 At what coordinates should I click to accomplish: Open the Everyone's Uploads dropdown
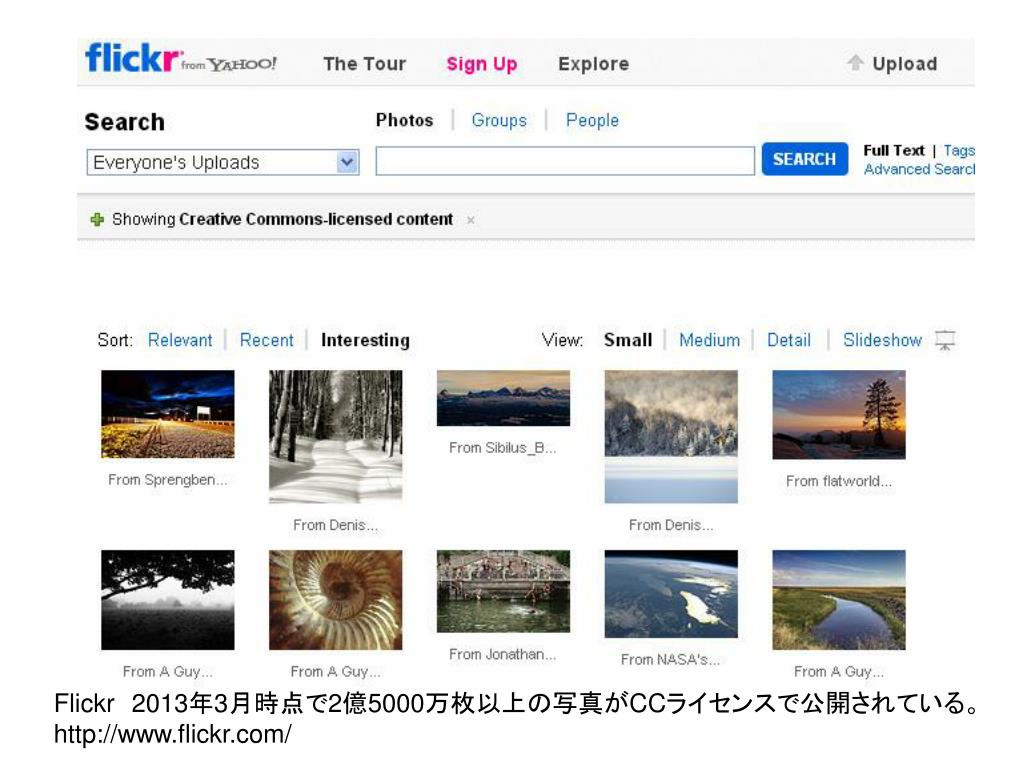(223, 163)
